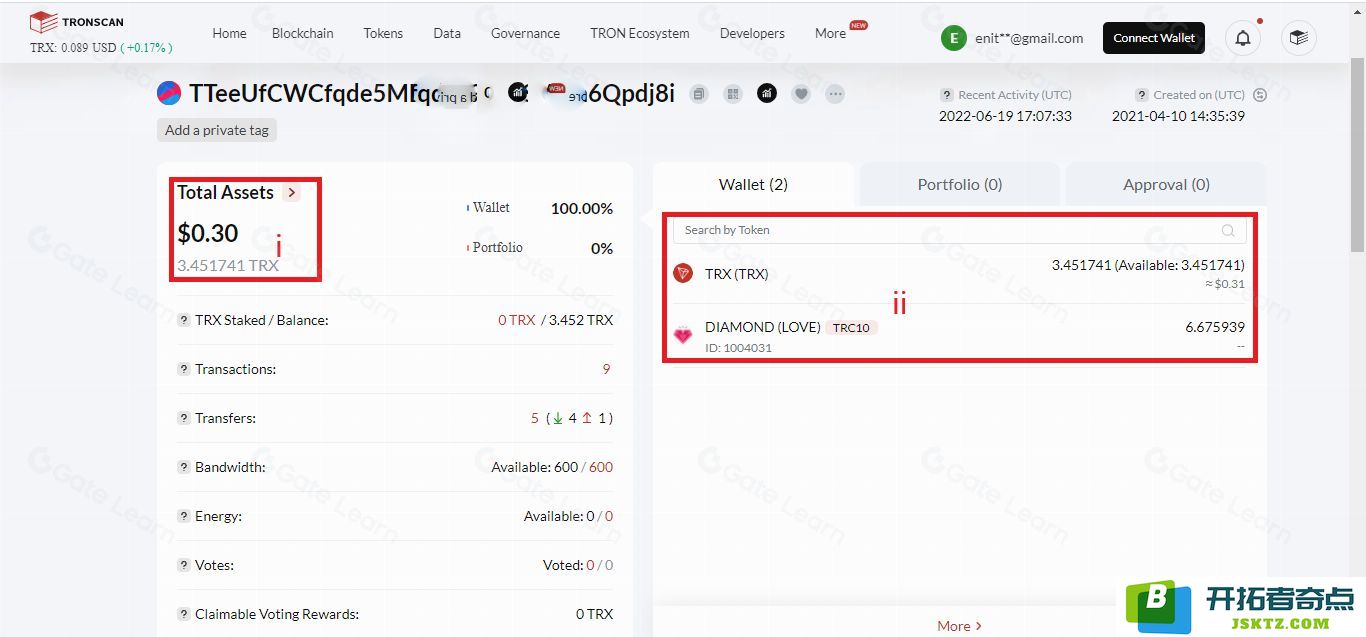Add address to favorites with heart icon
Viewport: 1366px width, 637px height.
point(801,94)
